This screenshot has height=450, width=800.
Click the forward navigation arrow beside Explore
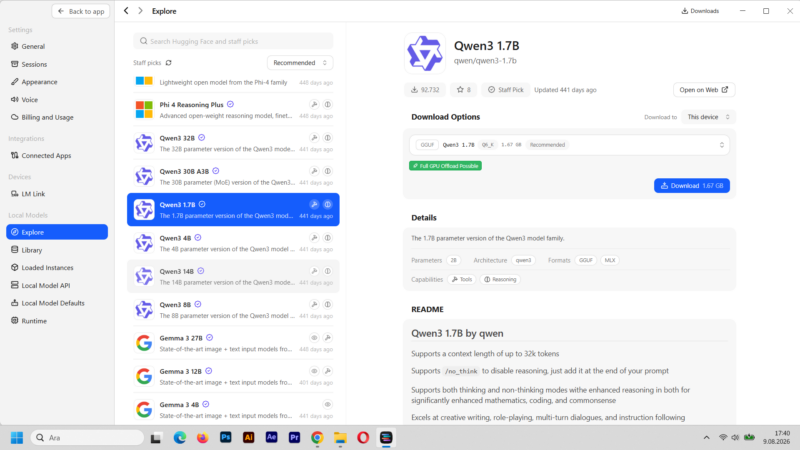tap(140, 11)
